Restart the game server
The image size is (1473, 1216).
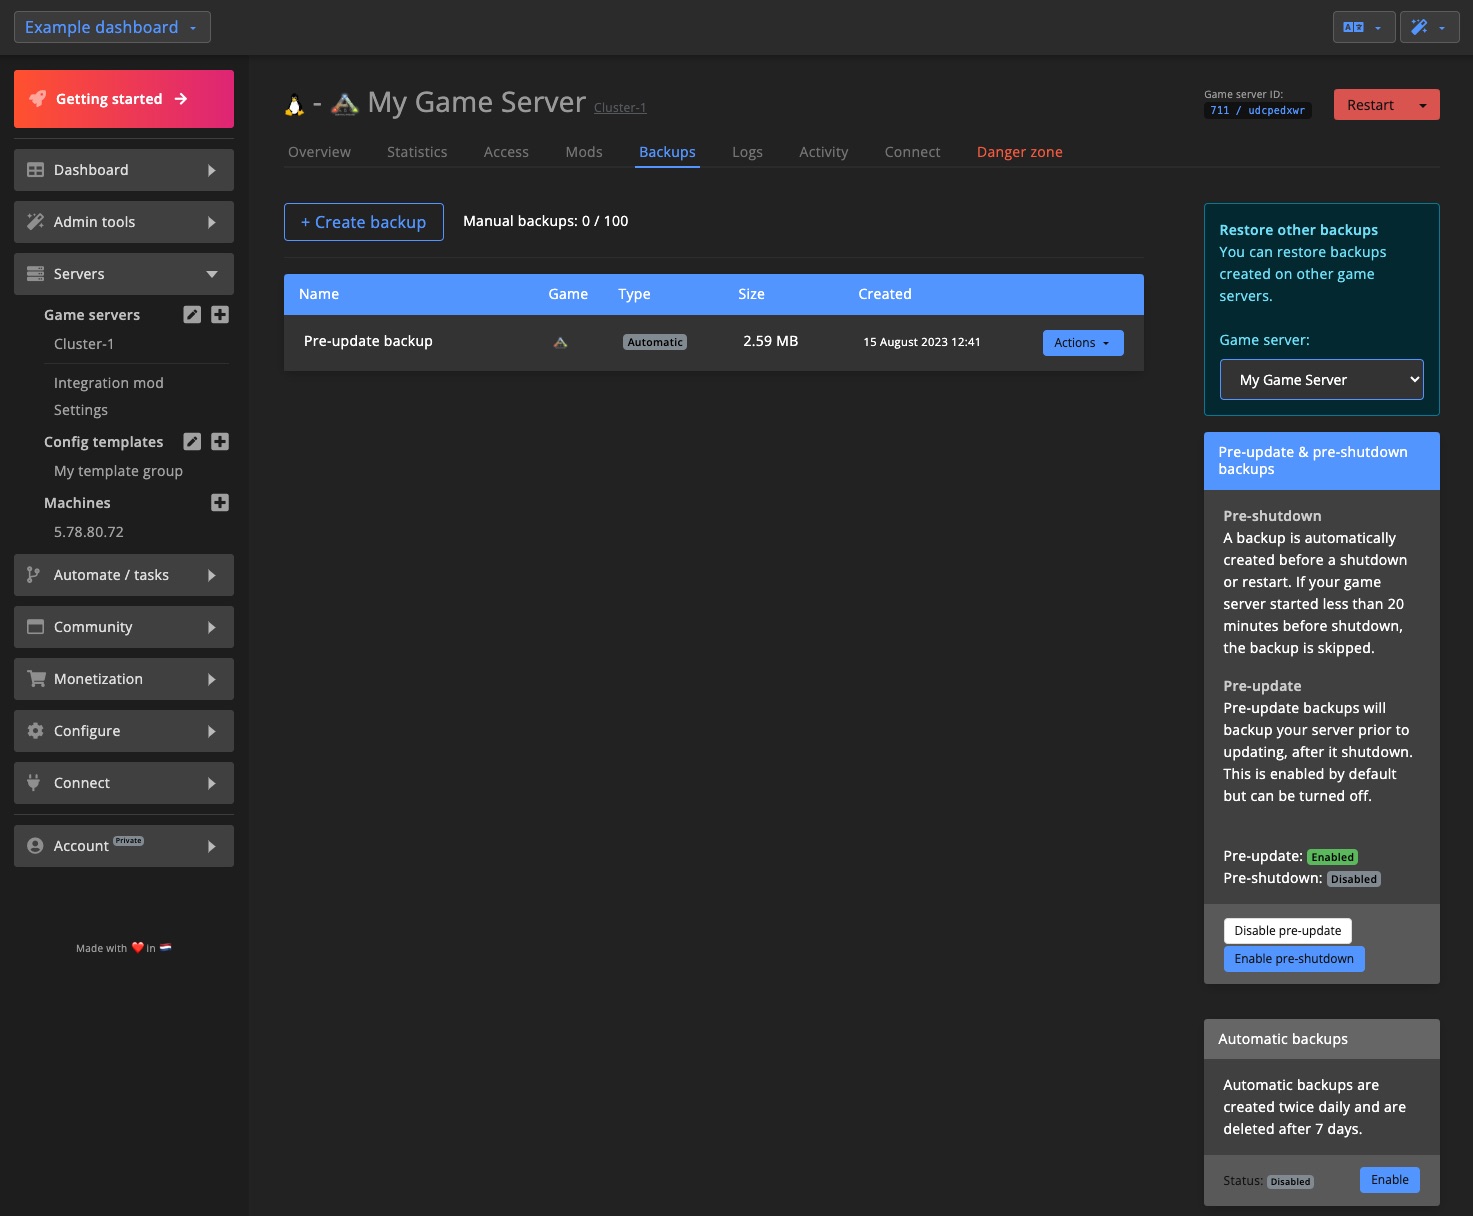tap(1371, 104)
